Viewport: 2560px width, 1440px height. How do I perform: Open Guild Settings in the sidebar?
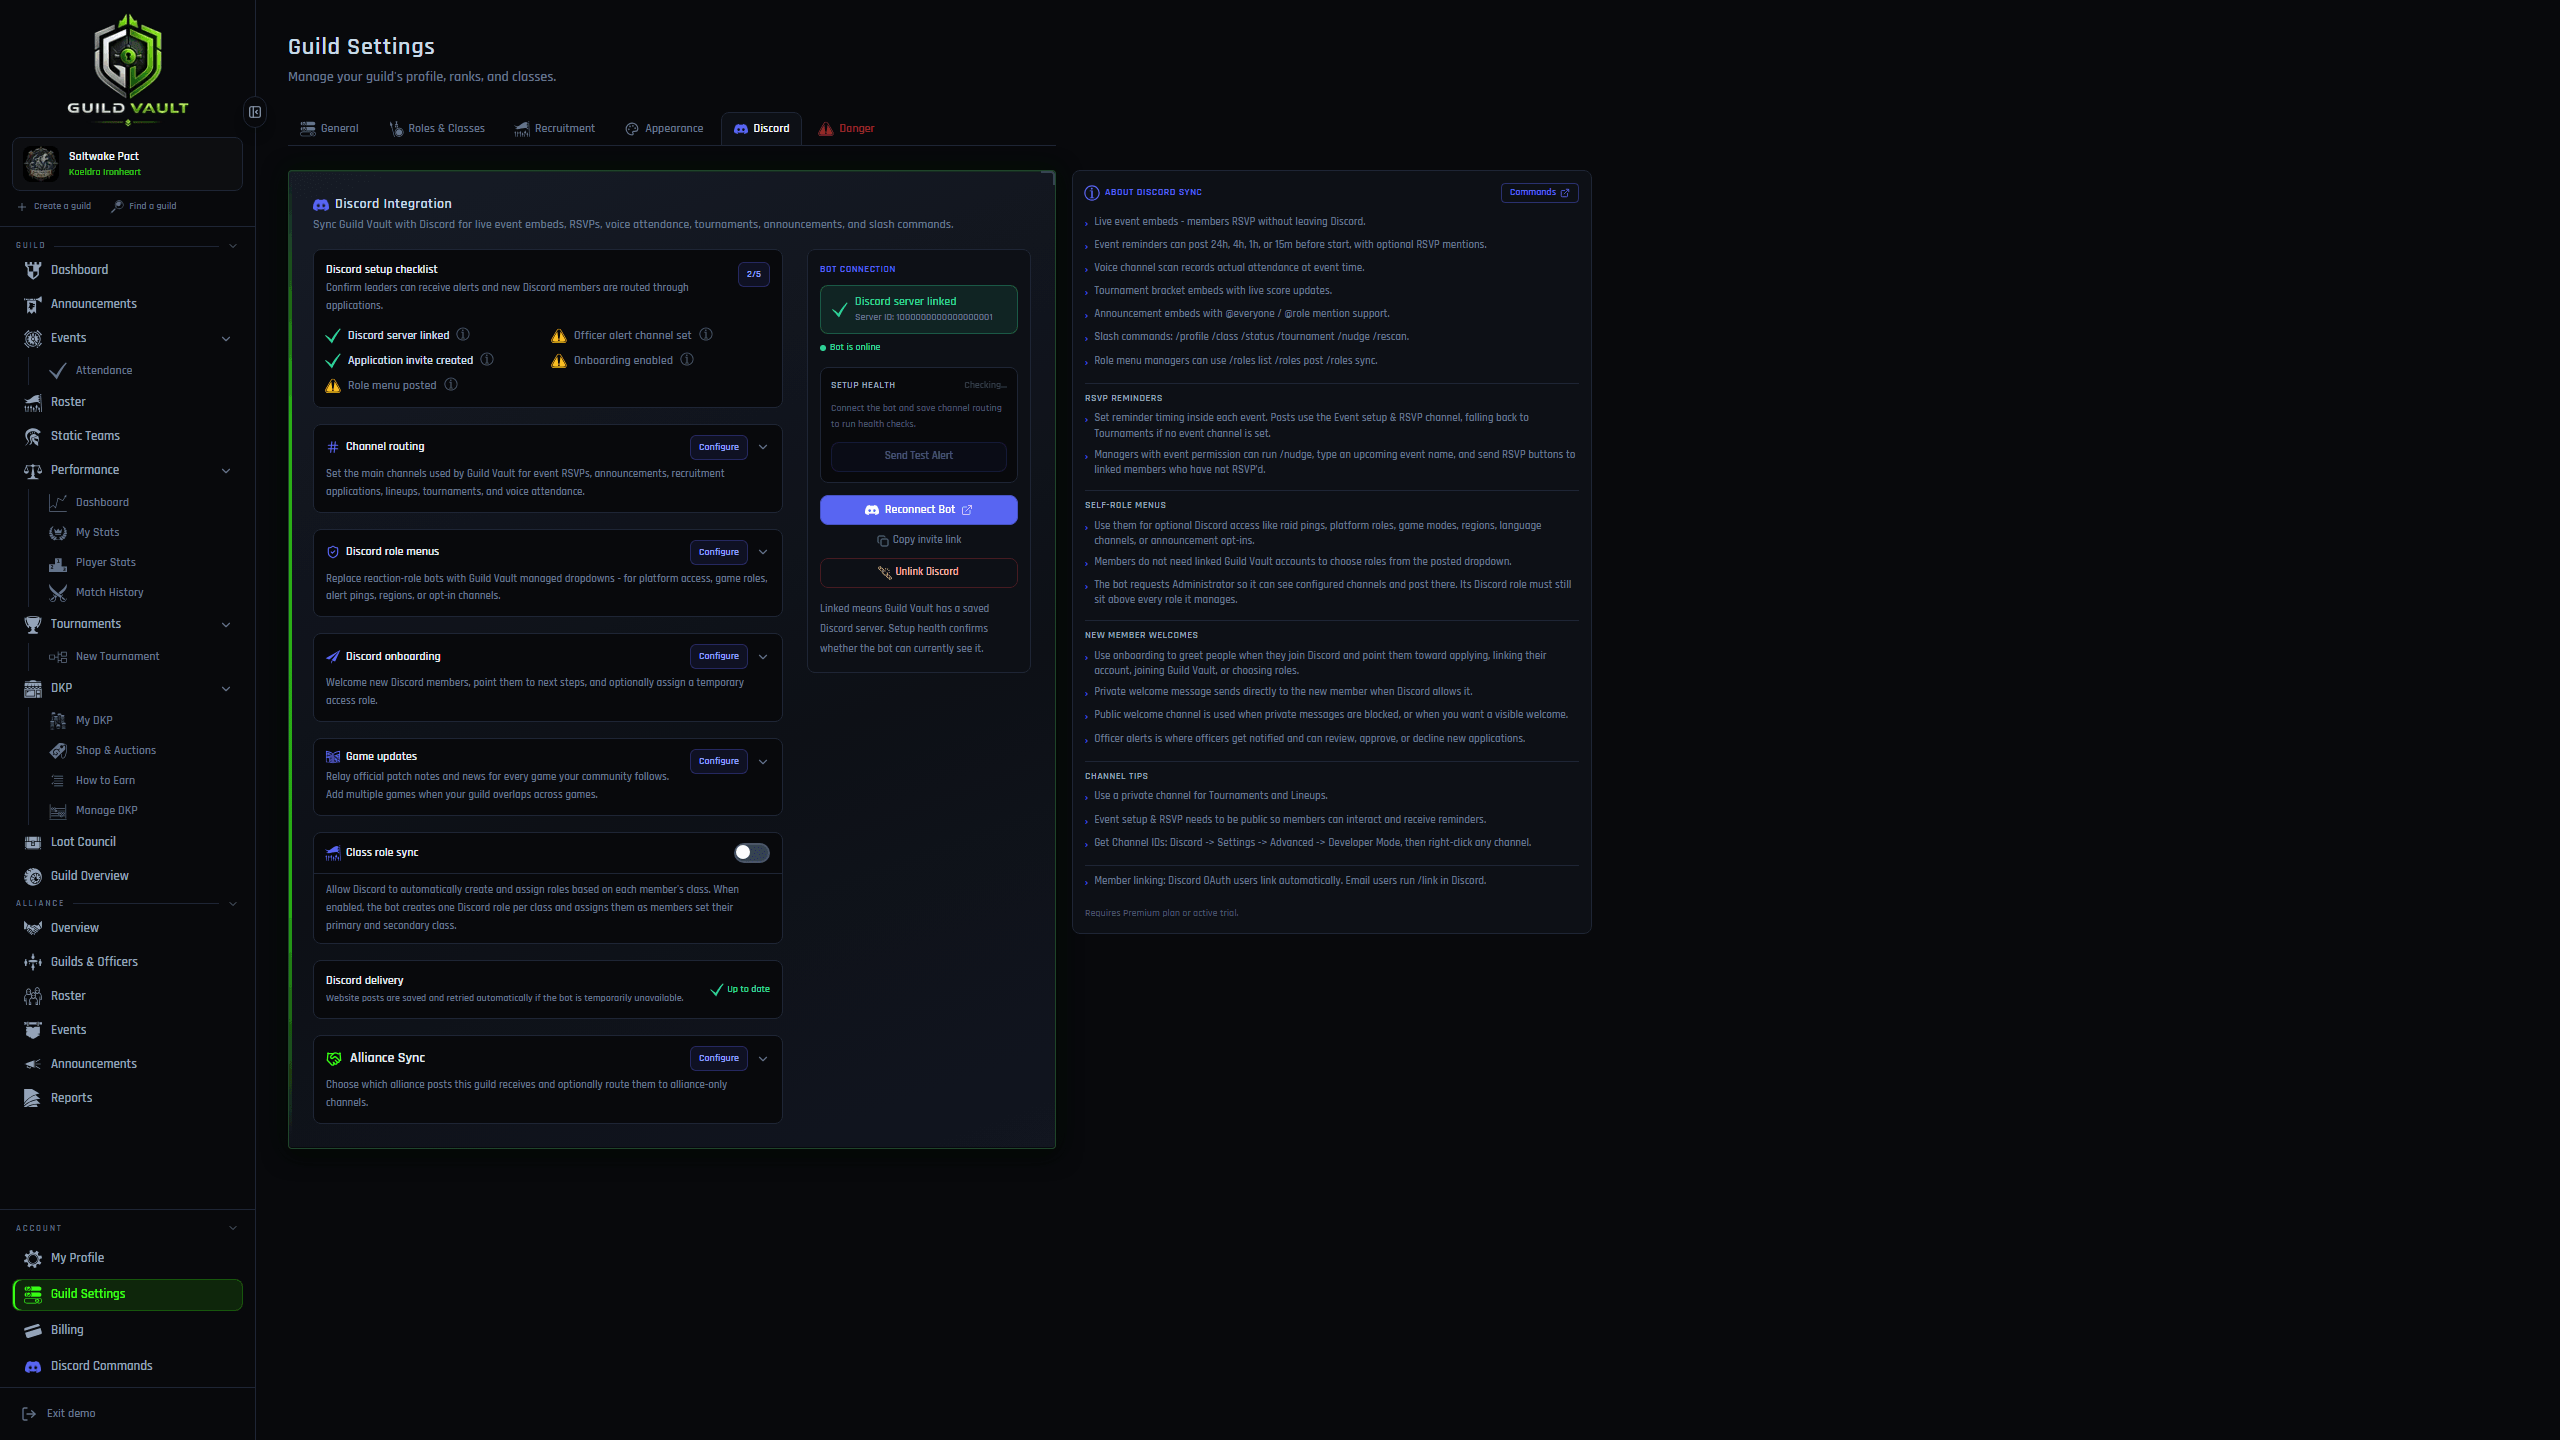128,1294
